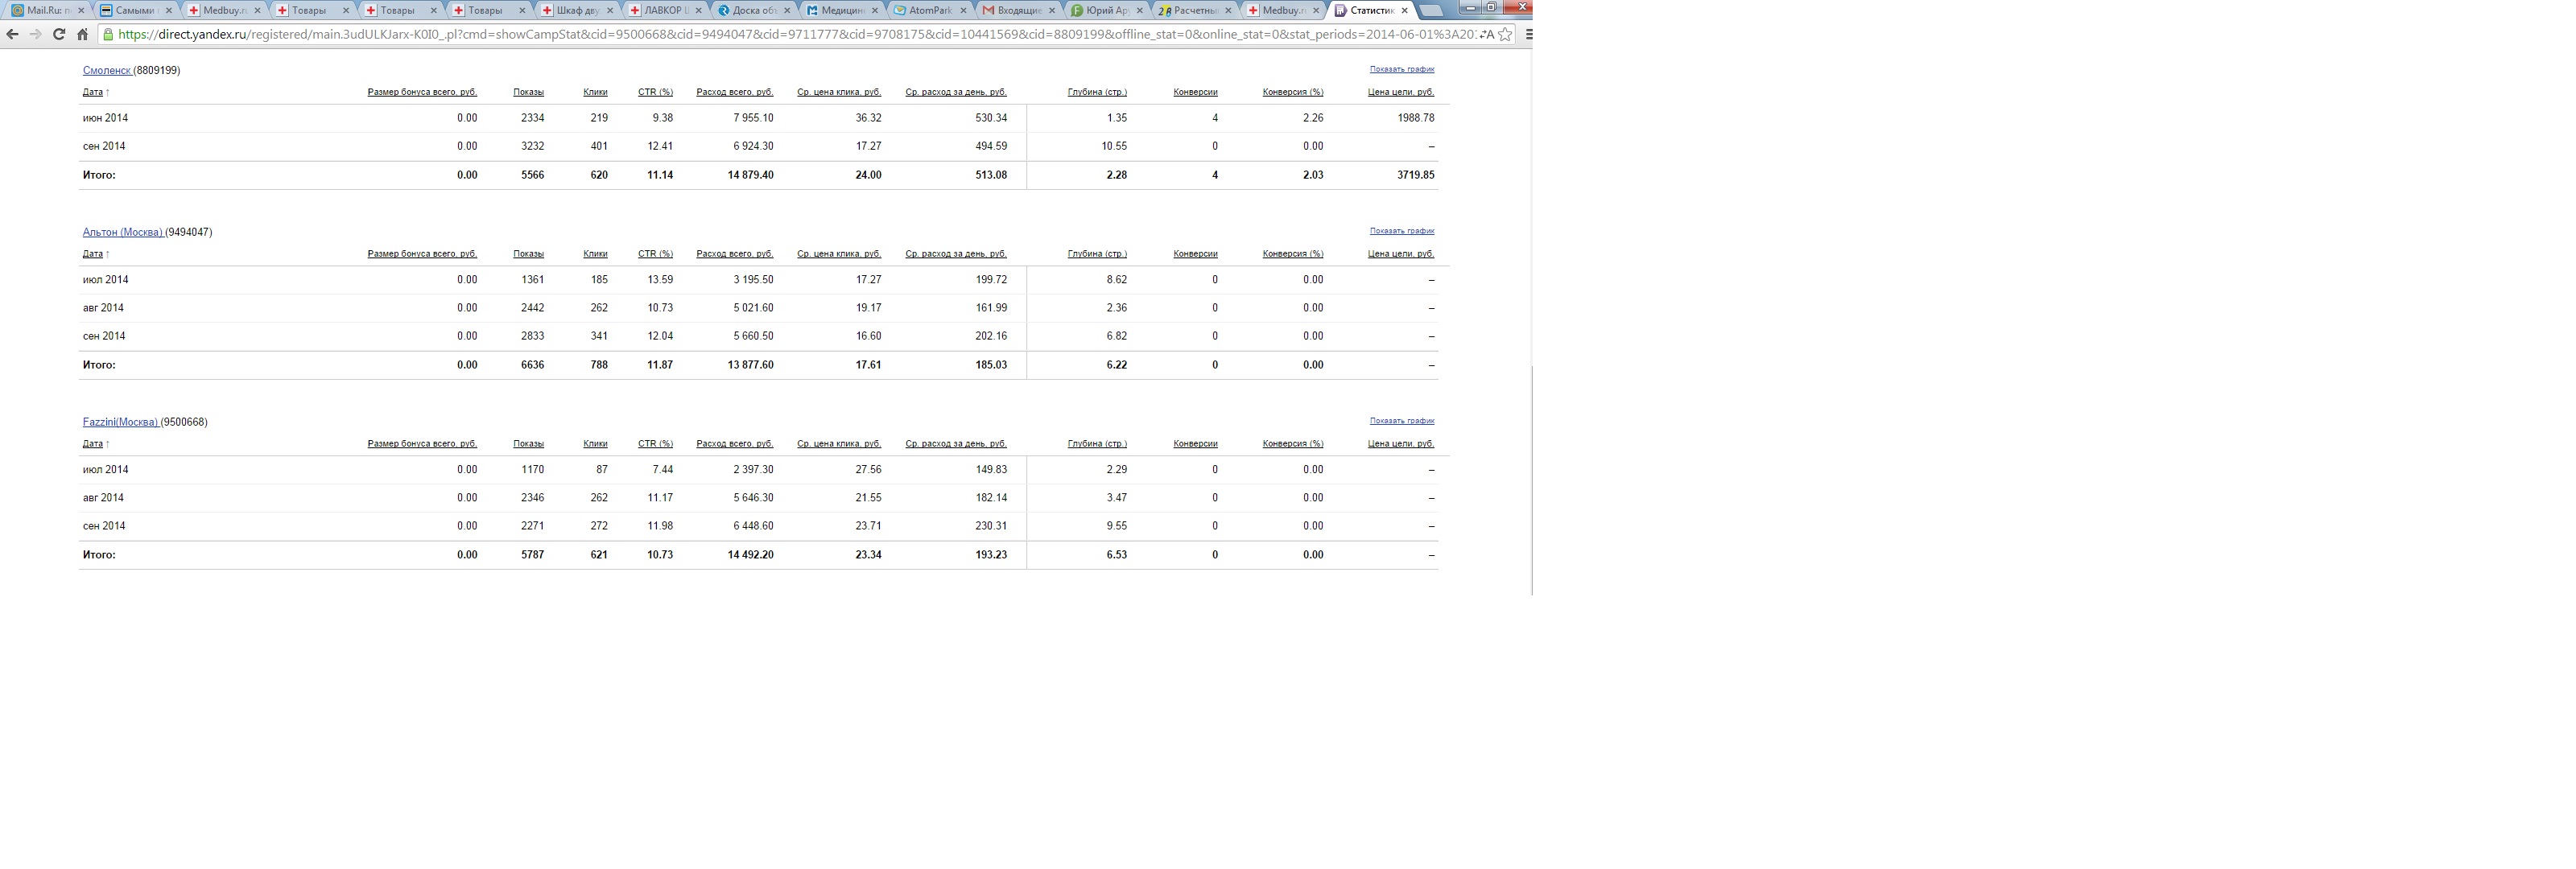The image size is (2576, 869).
Task: Close the Mail.Ru tab
Action: click(x=81, y=10)
